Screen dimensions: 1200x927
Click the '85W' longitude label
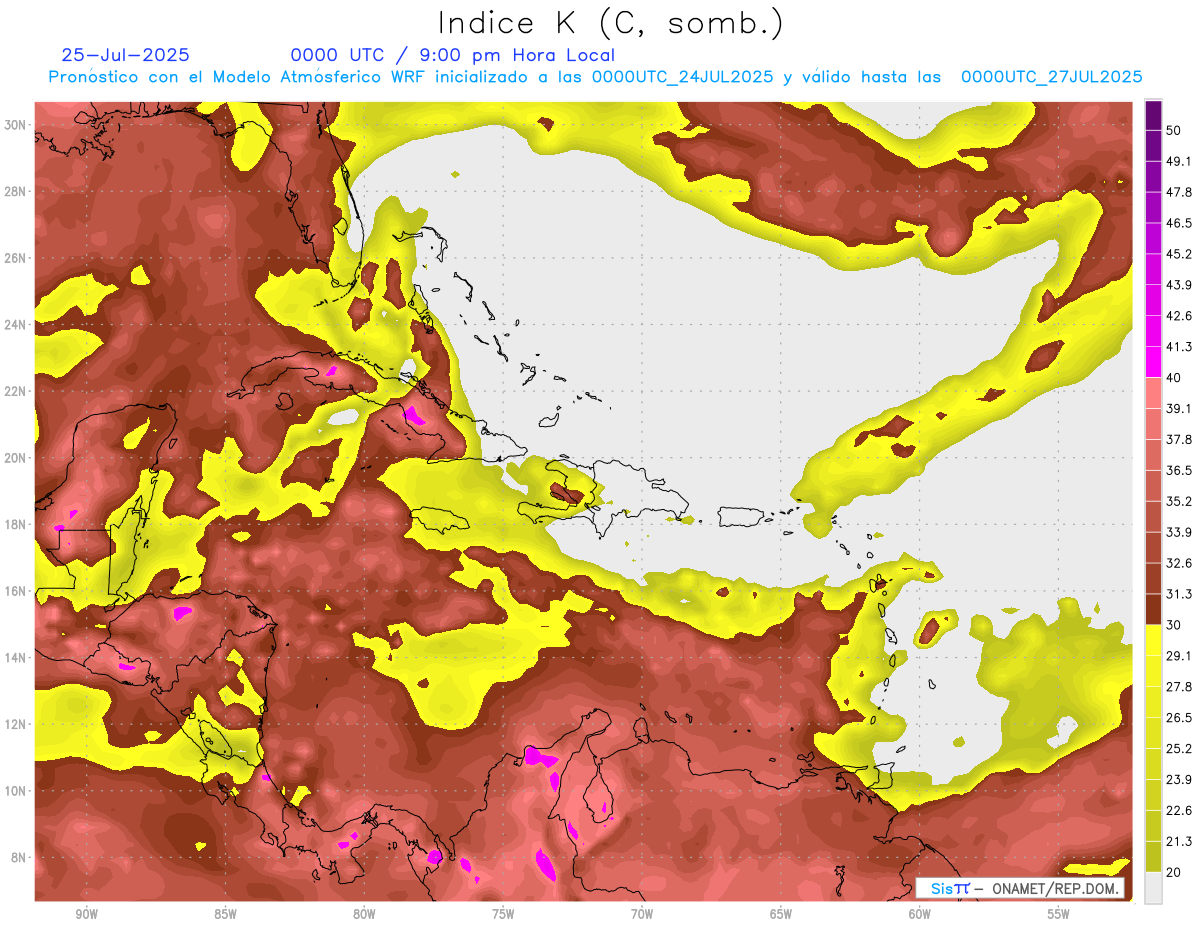pyautogui.click(x=225, y=914)
